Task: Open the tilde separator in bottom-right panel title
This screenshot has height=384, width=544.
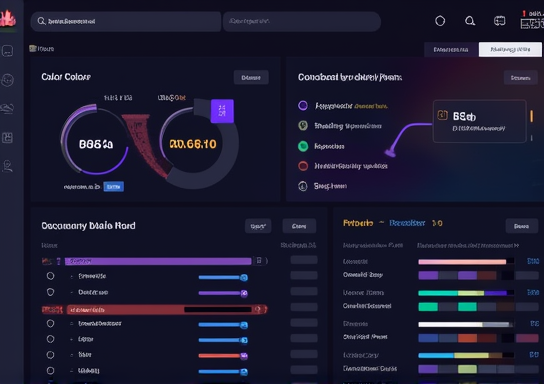Action: coord(381,223)
